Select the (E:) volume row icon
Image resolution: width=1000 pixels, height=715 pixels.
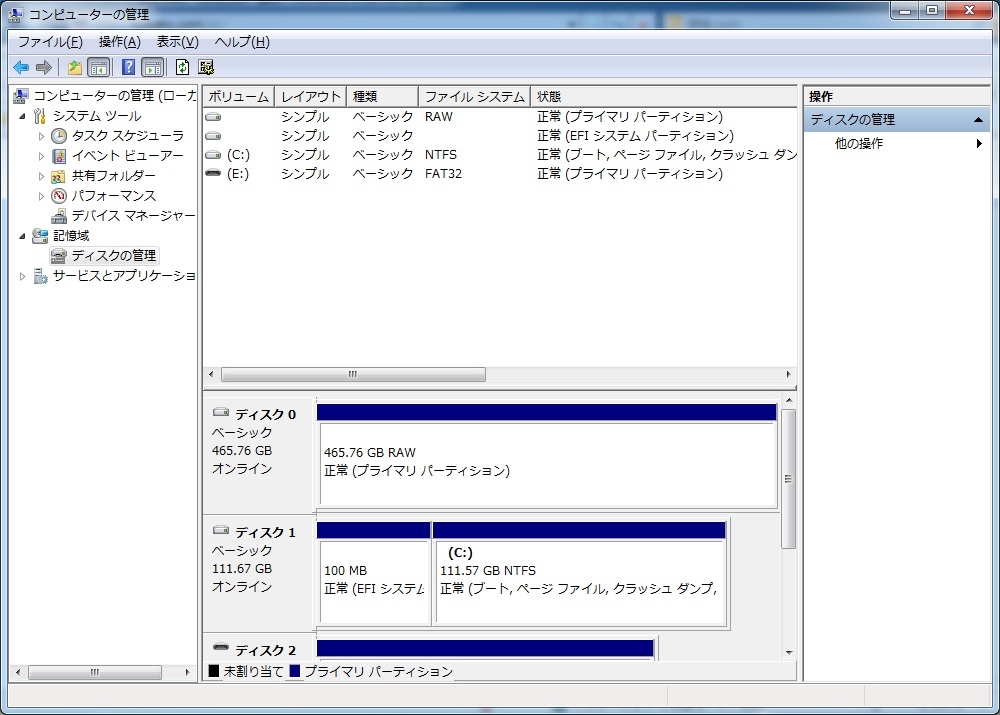pos(213,174)
